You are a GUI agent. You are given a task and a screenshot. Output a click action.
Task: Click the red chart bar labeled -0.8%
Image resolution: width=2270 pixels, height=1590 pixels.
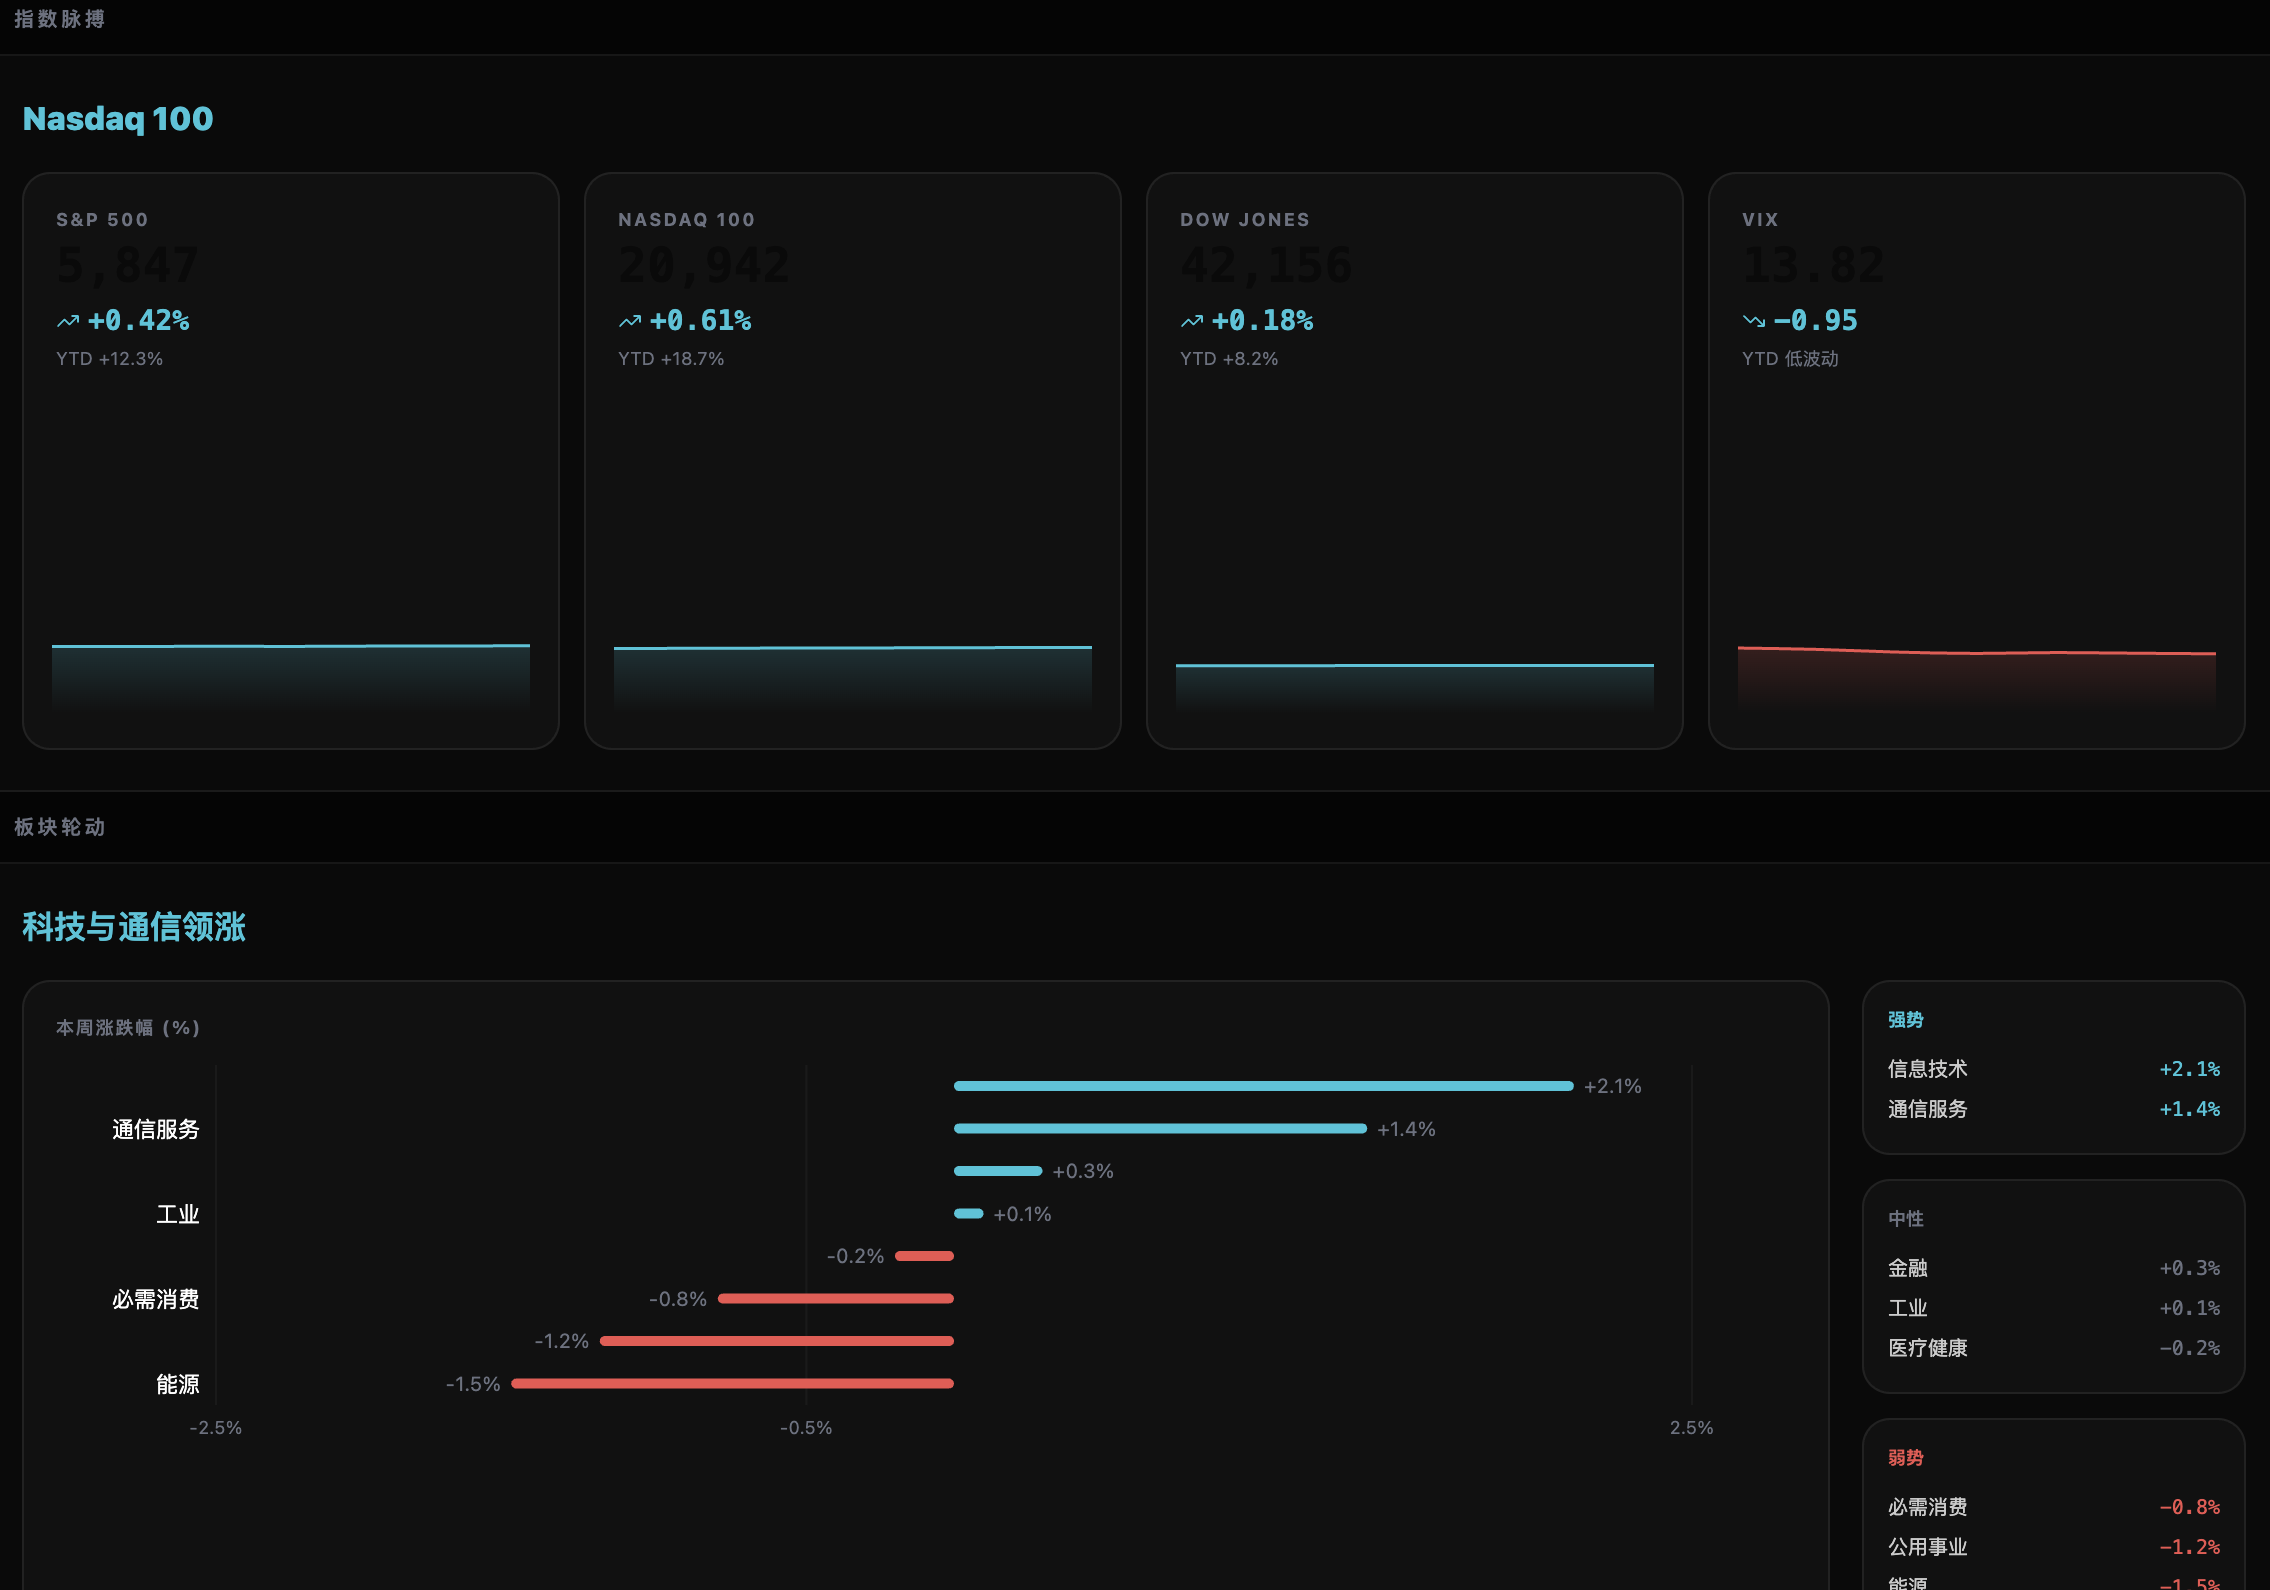point(836,1298)
